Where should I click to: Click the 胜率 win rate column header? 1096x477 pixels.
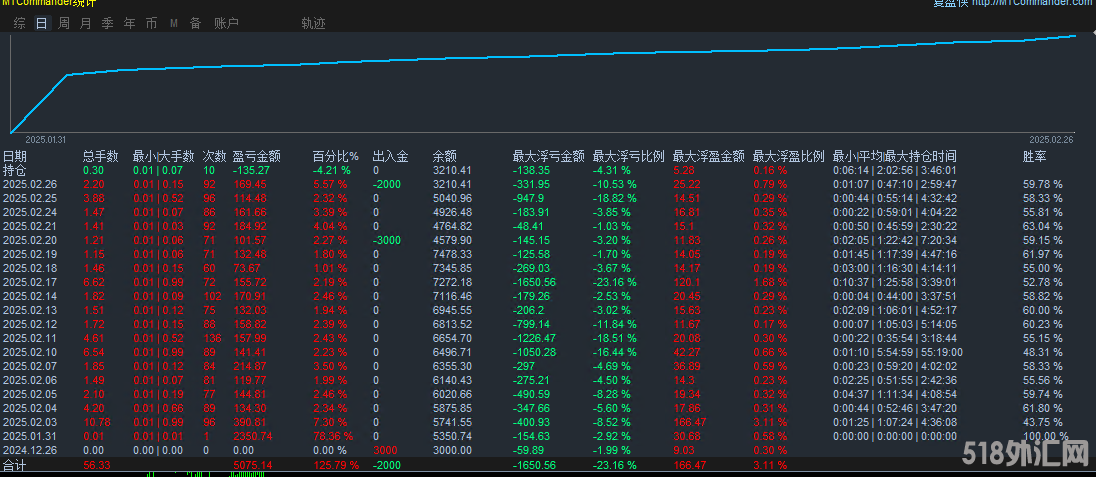1034,156
